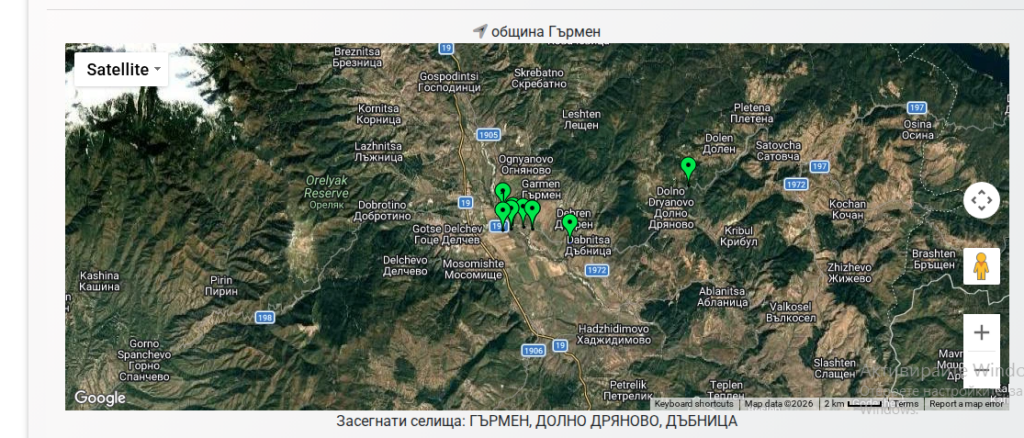Click the Orelyak Reserve label
Screen dimensions: 1024x438
(327, 191)
